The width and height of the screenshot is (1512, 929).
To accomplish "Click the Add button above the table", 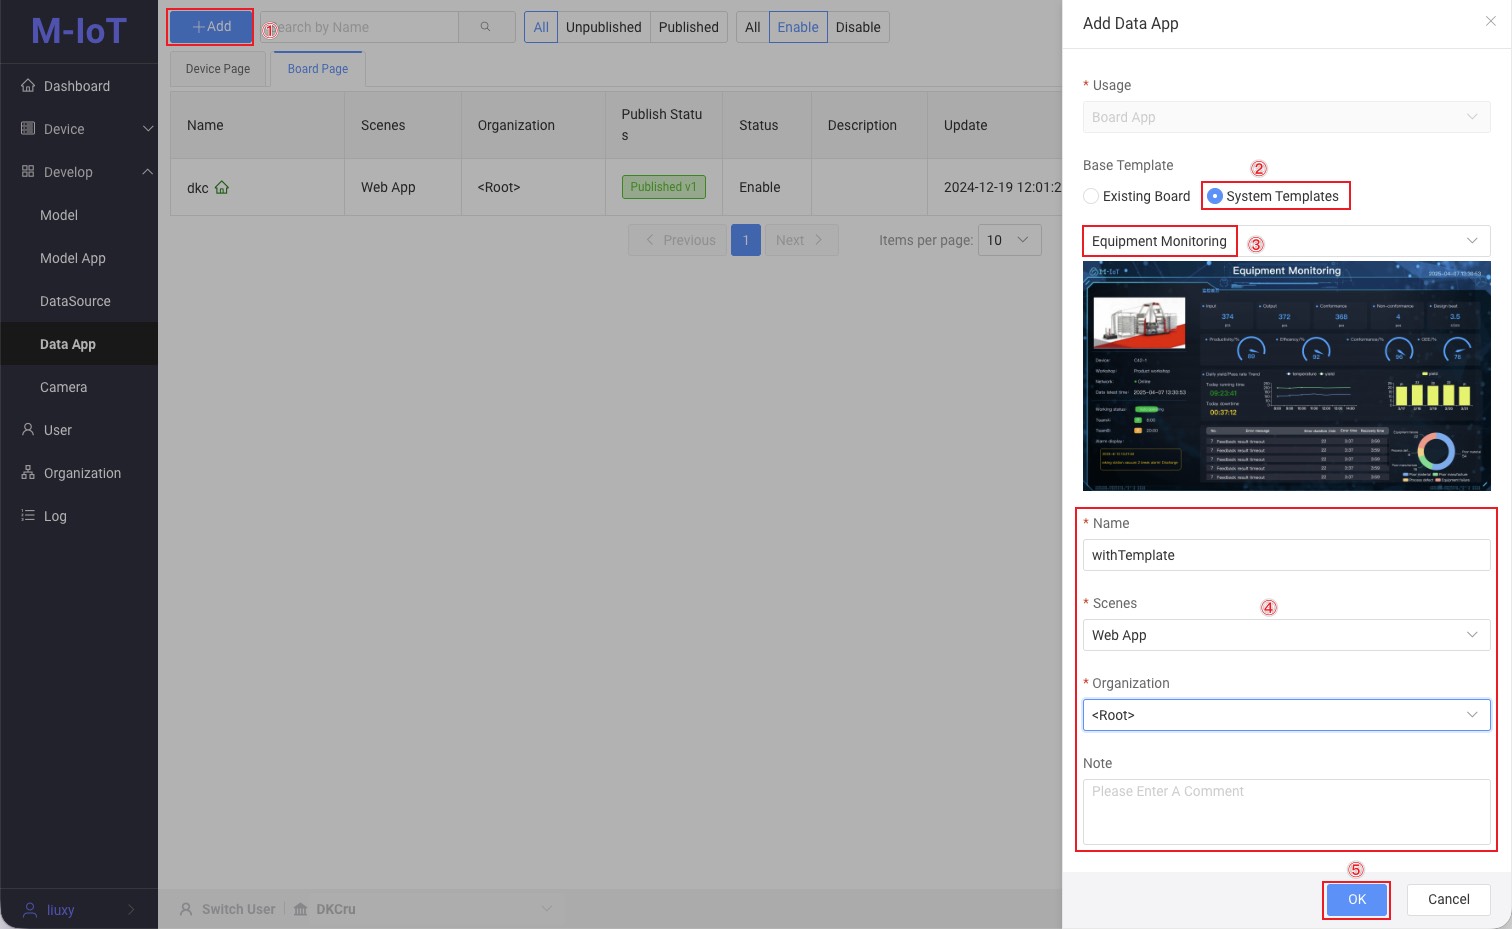I will click(210, 27).
